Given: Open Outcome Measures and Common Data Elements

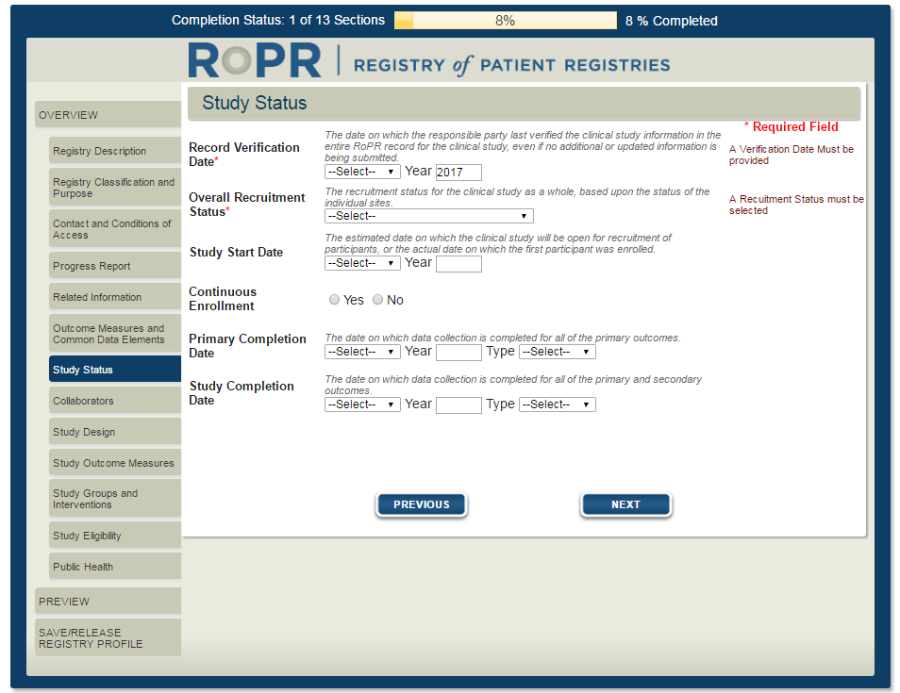Looking at the screenshot, I should (x=115, y=334).
